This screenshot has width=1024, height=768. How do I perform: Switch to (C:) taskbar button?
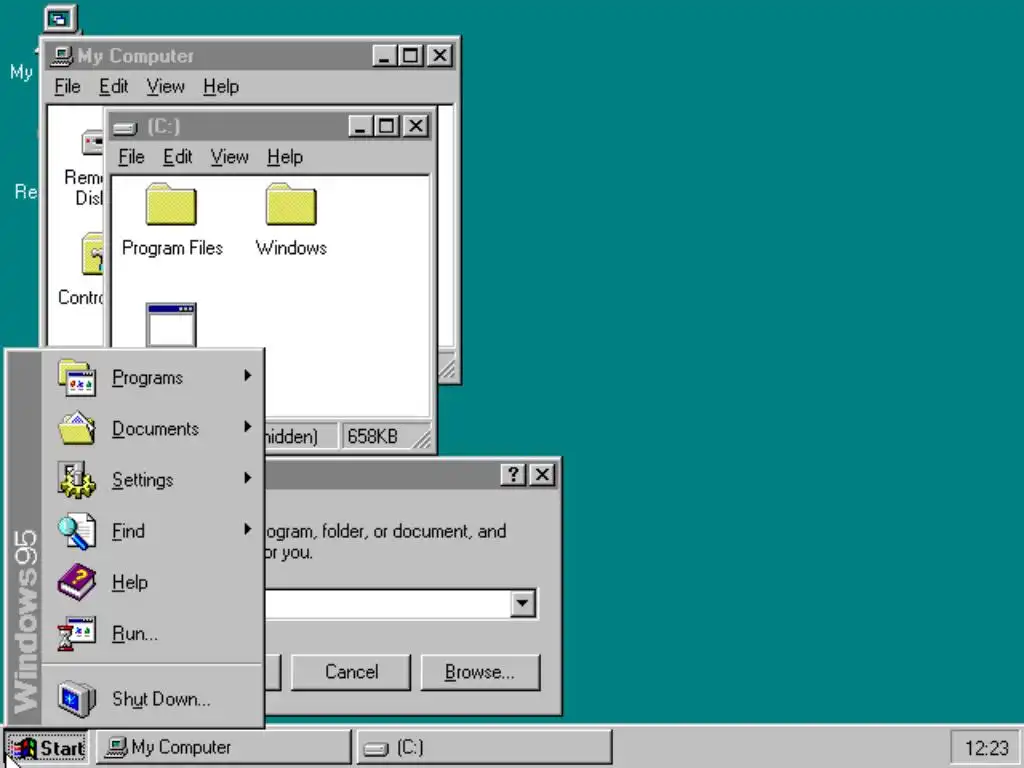pos(484,747)
